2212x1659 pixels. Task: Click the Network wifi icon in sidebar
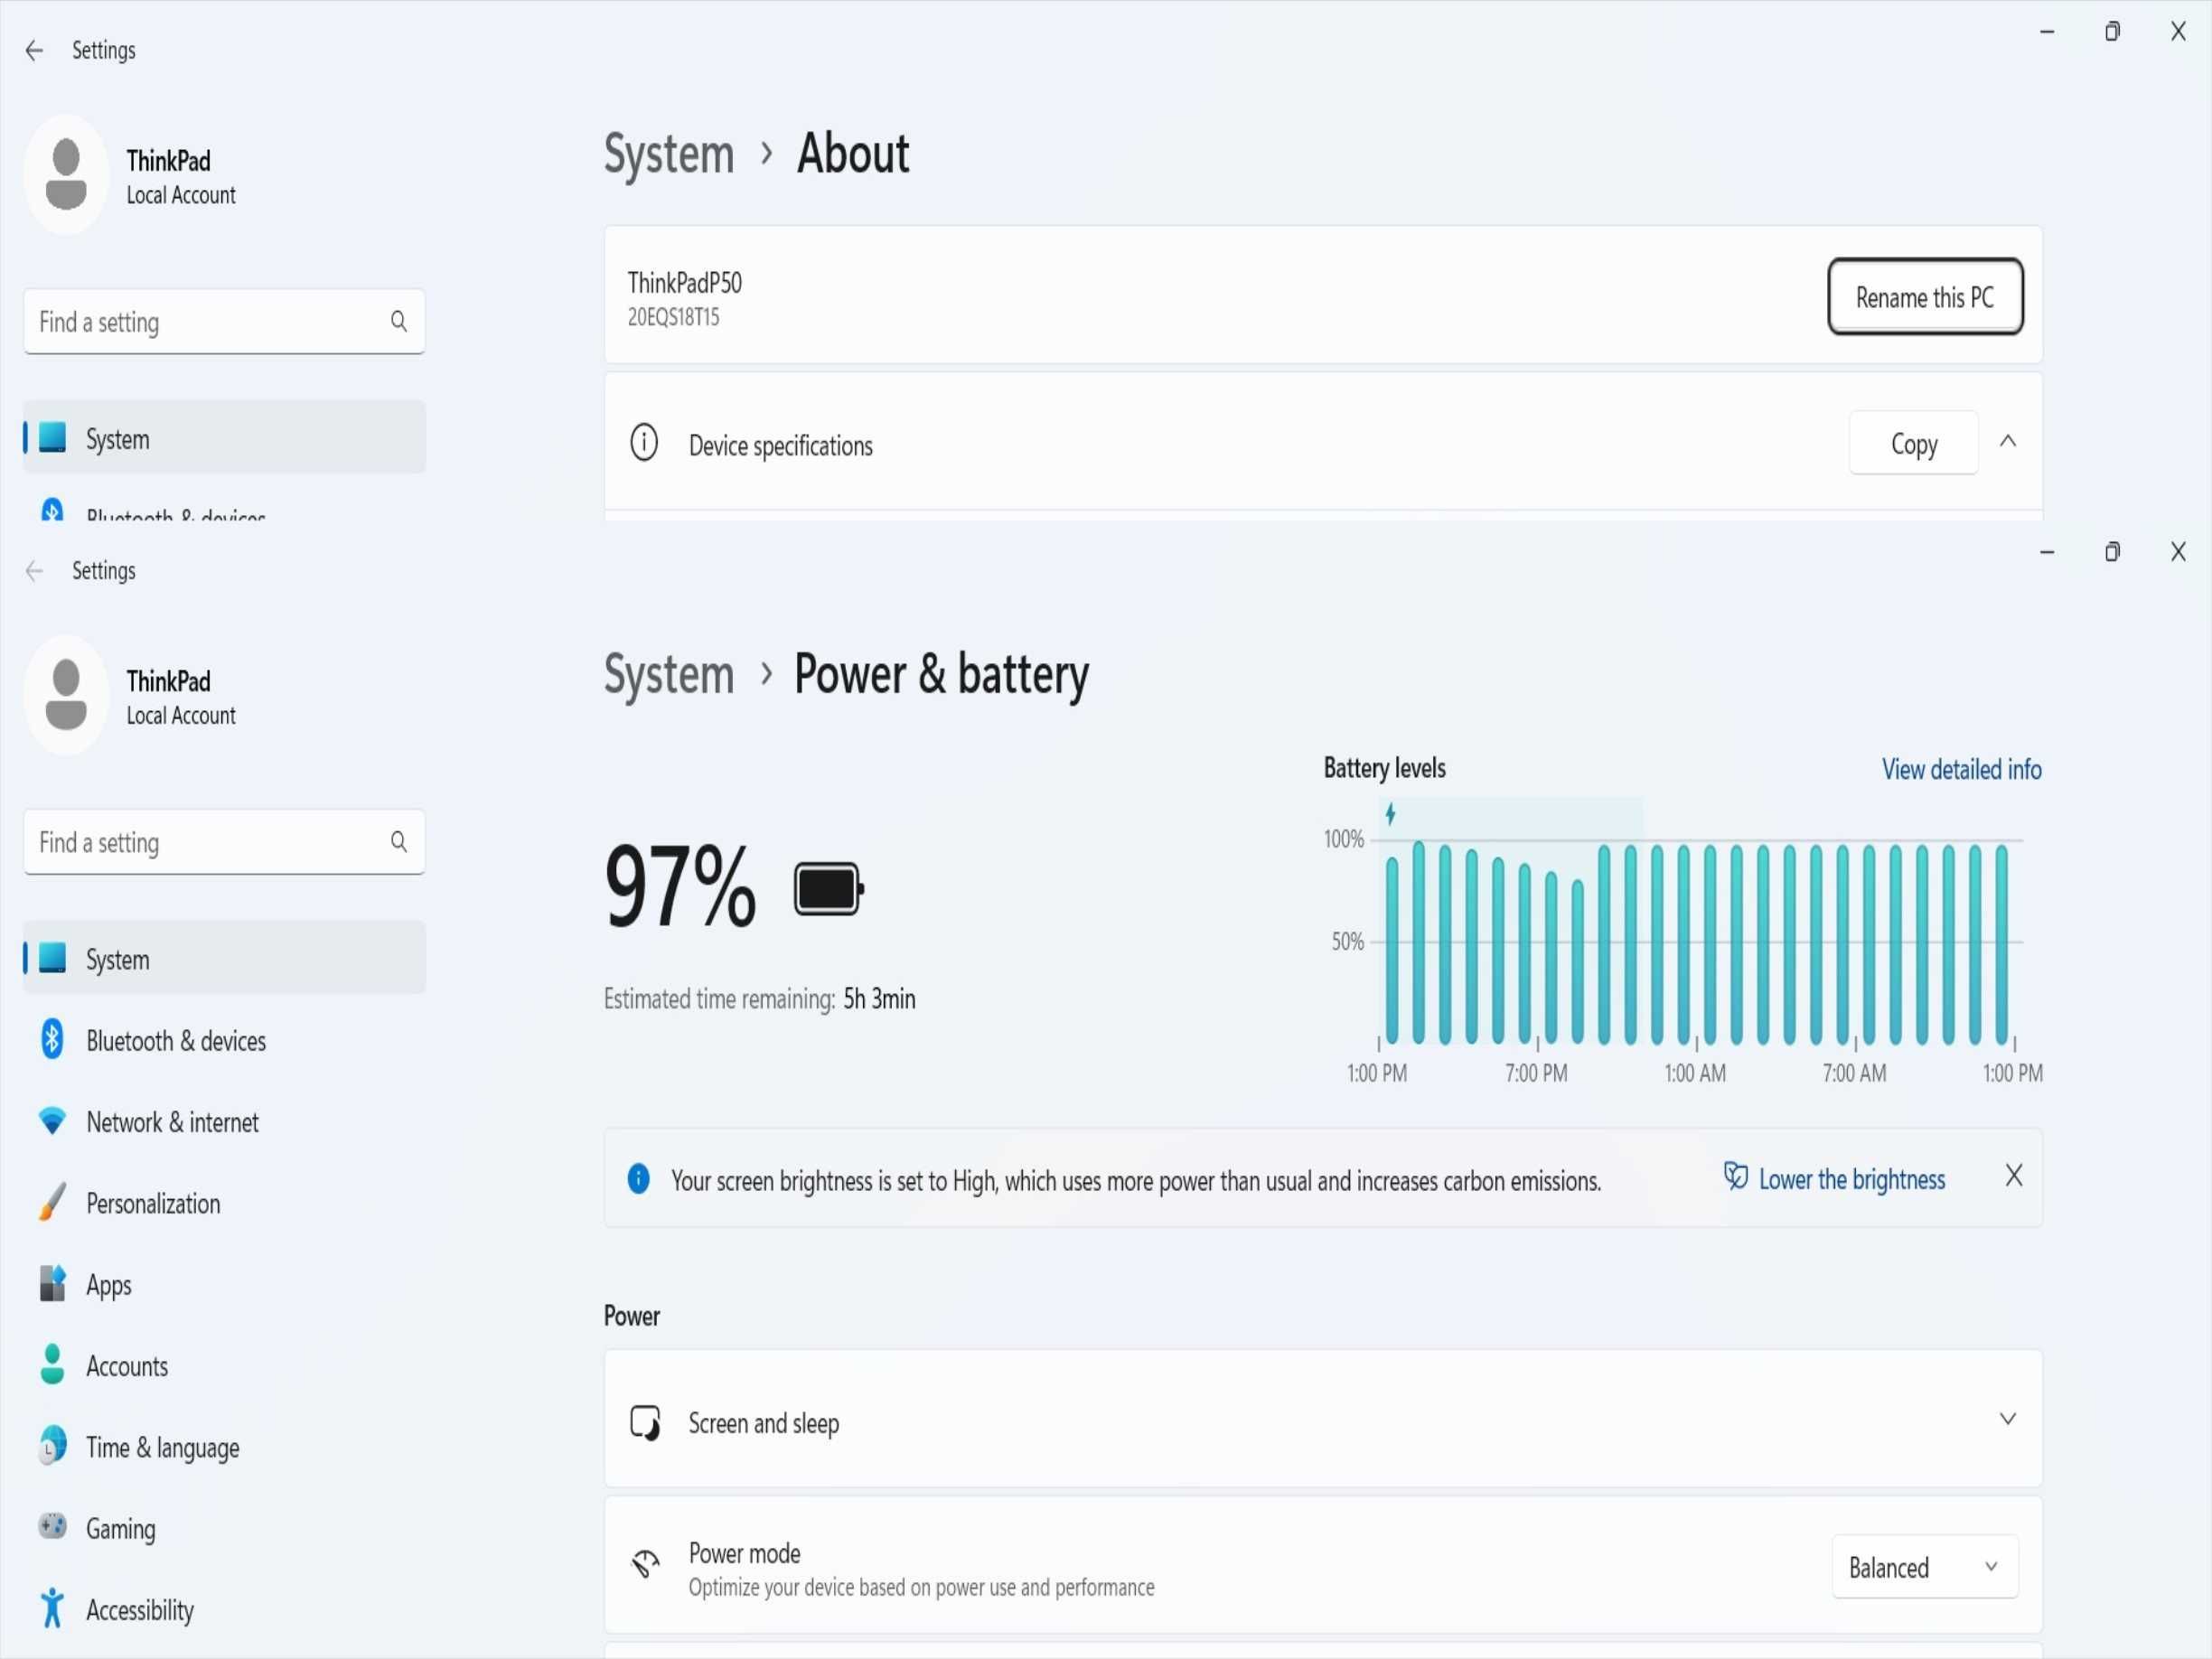(x=52, y=1121)
